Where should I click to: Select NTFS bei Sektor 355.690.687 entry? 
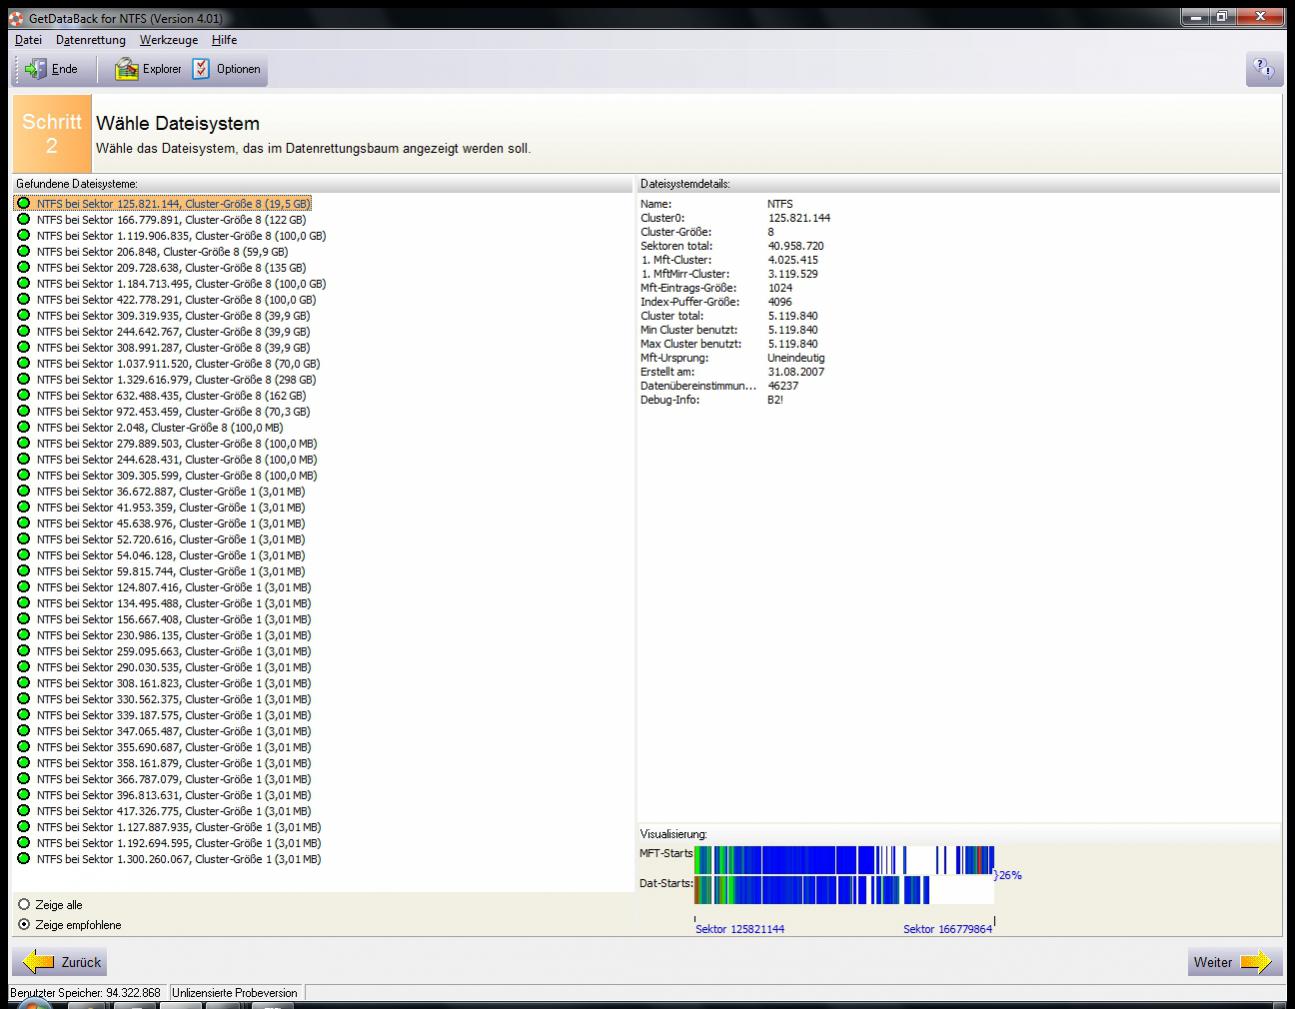[164, 748]
